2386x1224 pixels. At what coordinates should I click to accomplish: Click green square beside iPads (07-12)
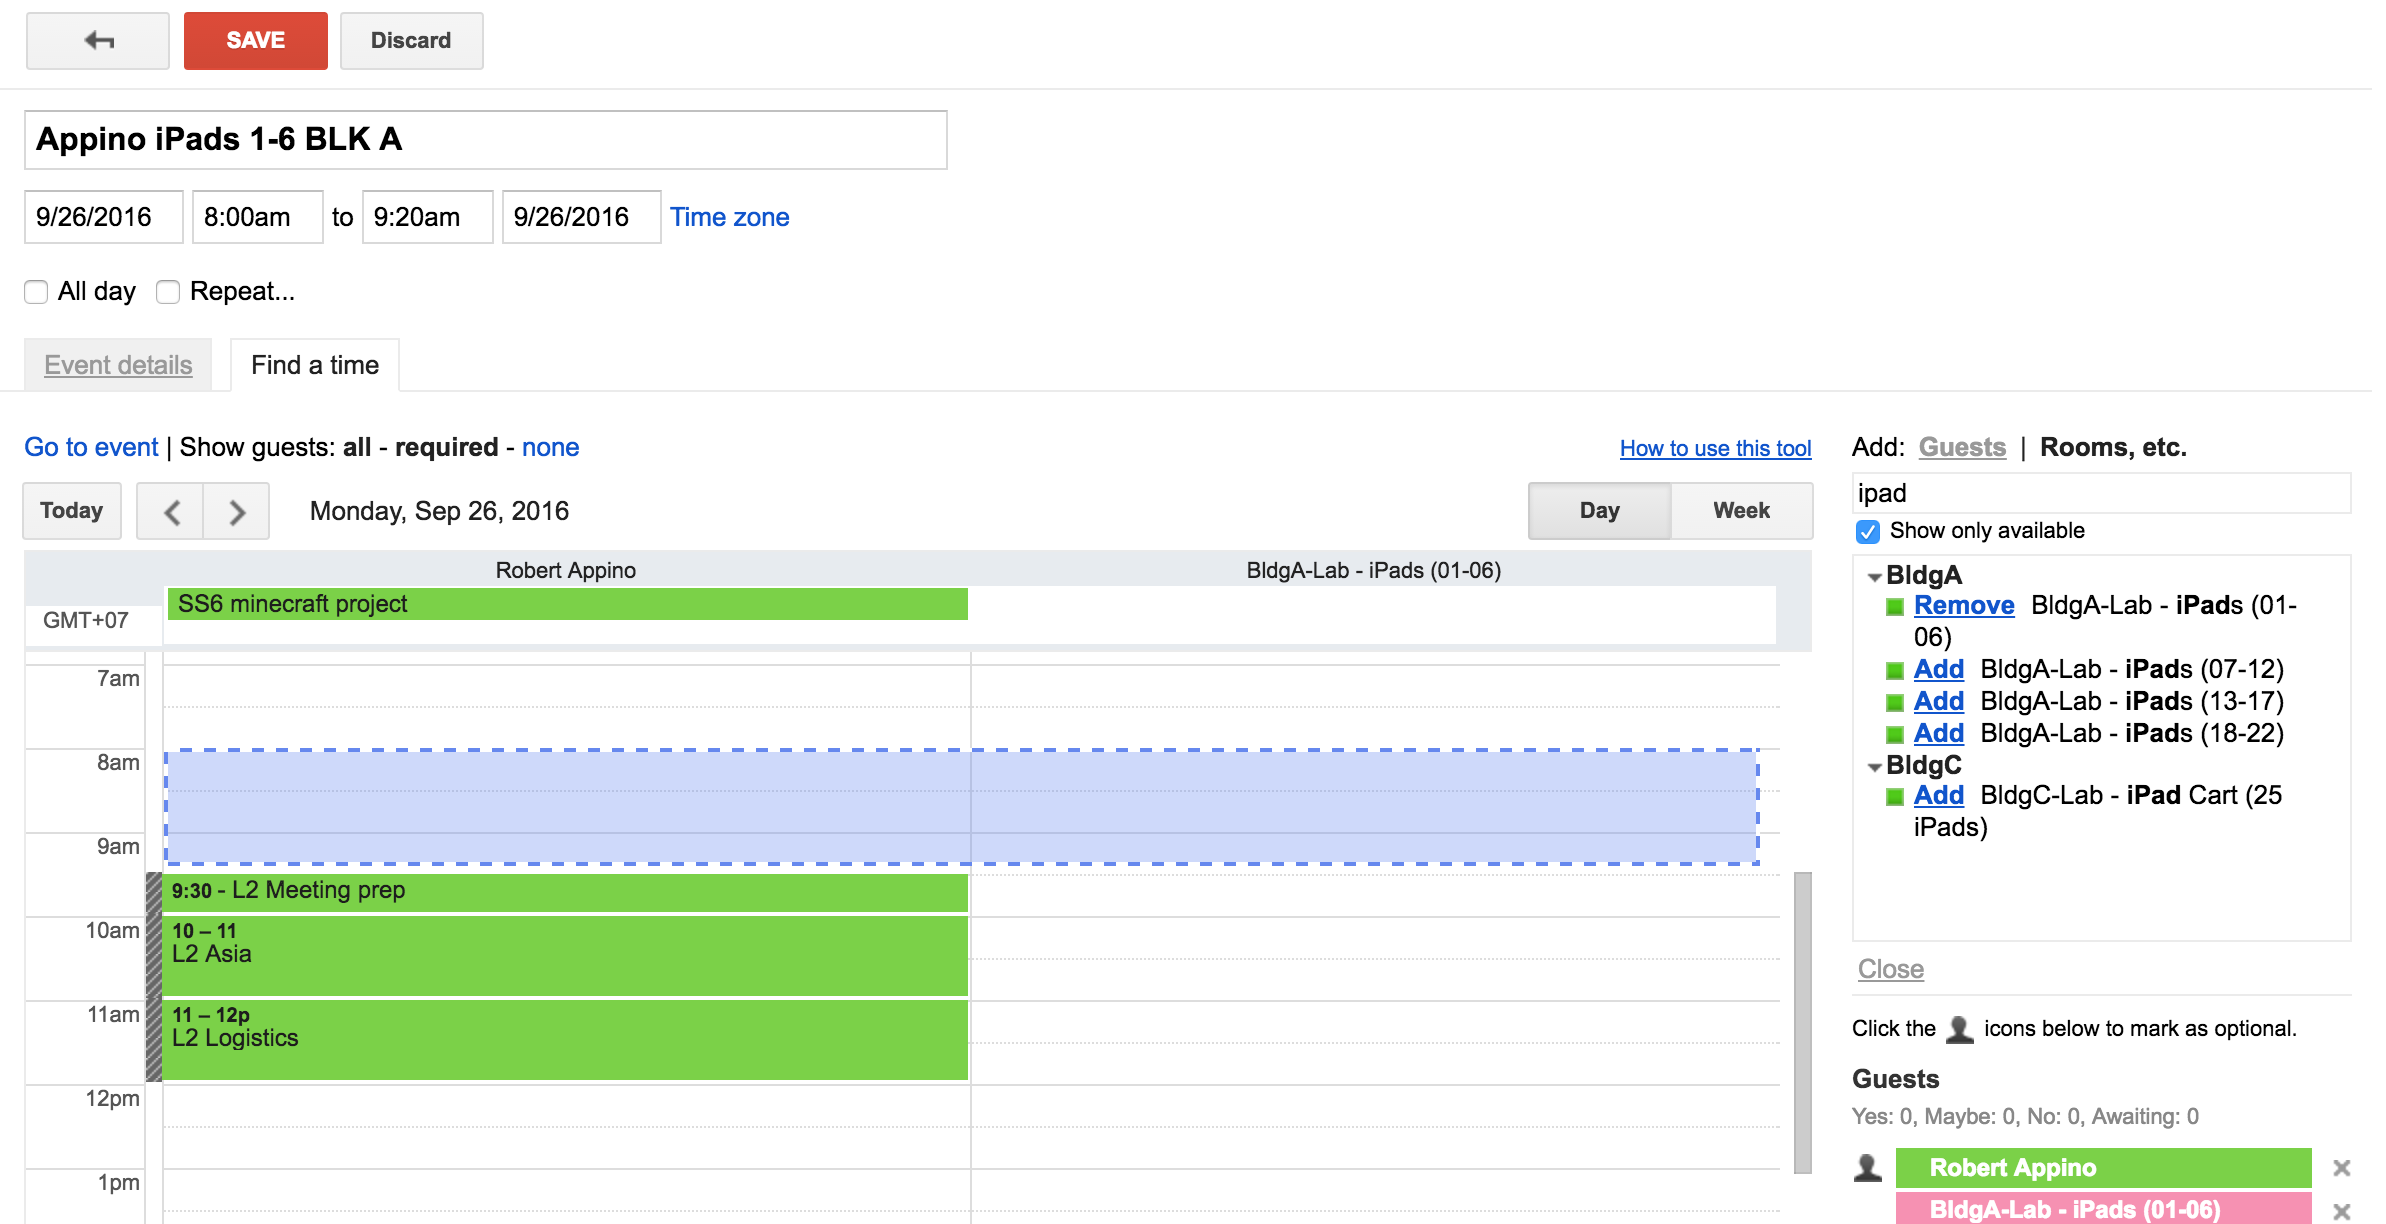pyautogui.click(x=1894, y=670)
